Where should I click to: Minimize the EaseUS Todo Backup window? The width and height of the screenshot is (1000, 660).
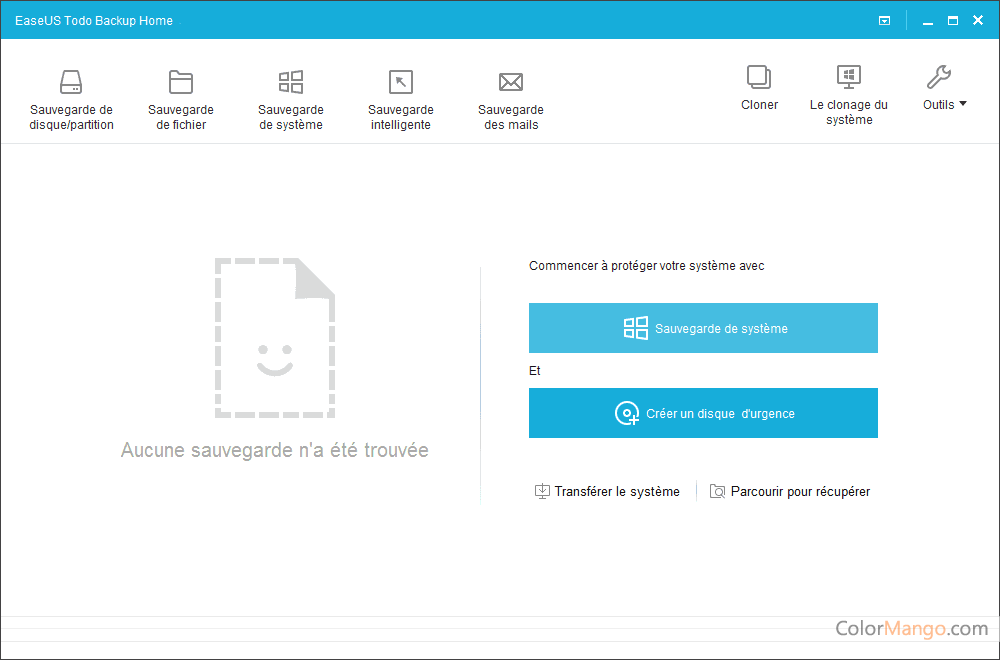point(928,22)
